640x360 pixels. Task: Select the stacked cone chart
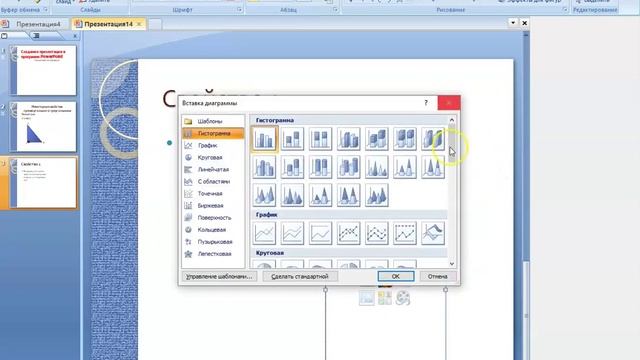click(x=405, y=167)
